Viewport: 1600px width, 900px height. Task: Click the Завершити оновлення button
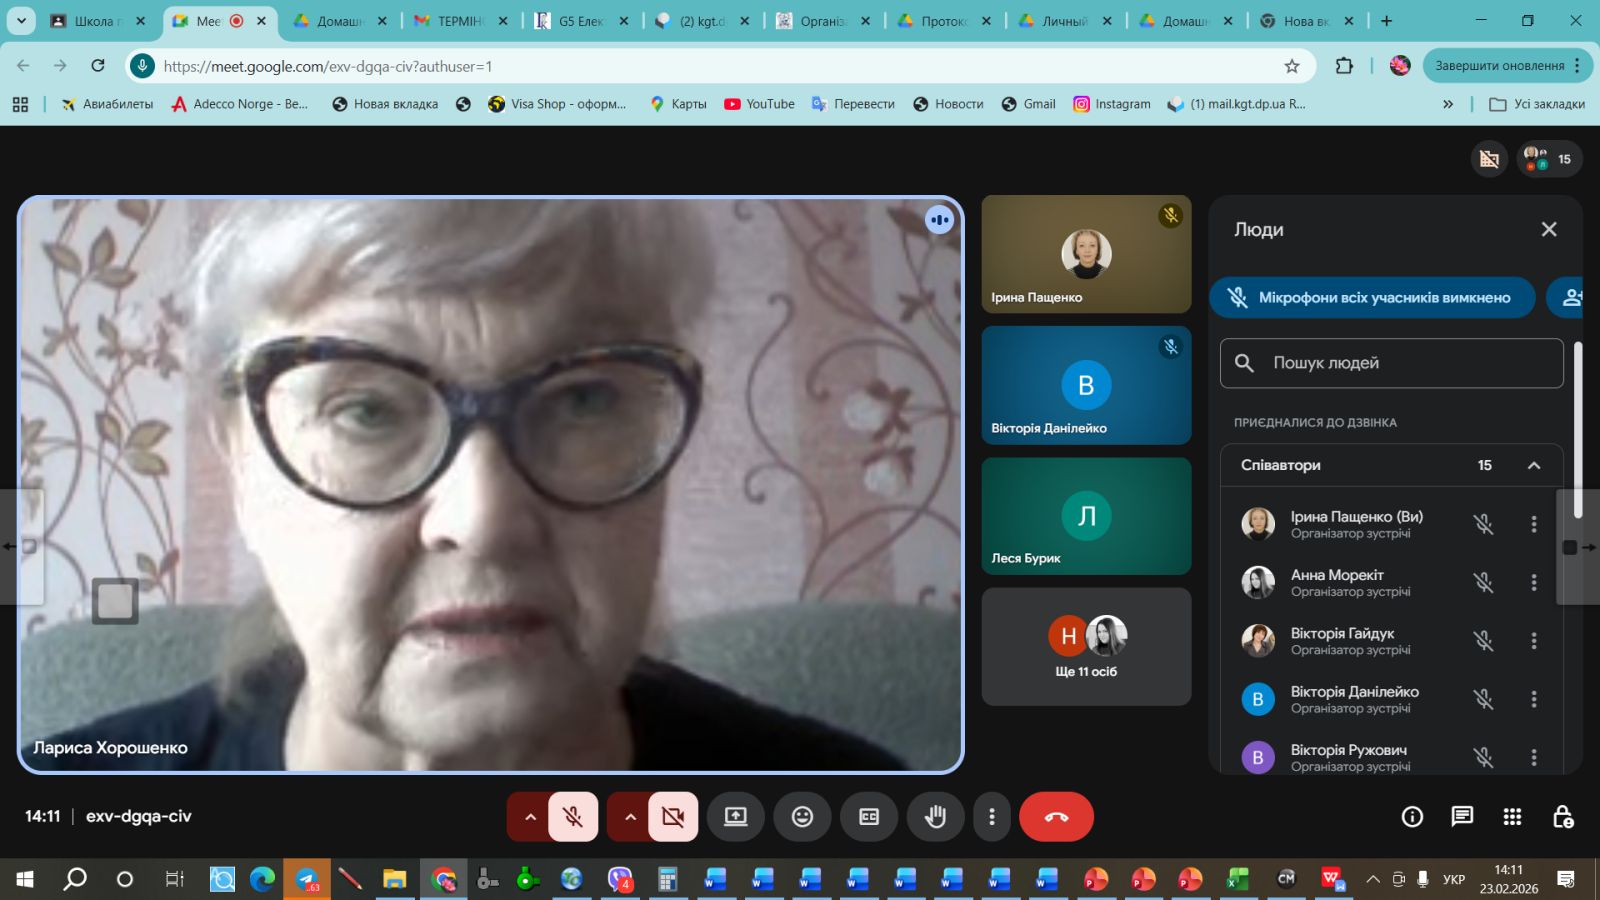click(1499, 66)
